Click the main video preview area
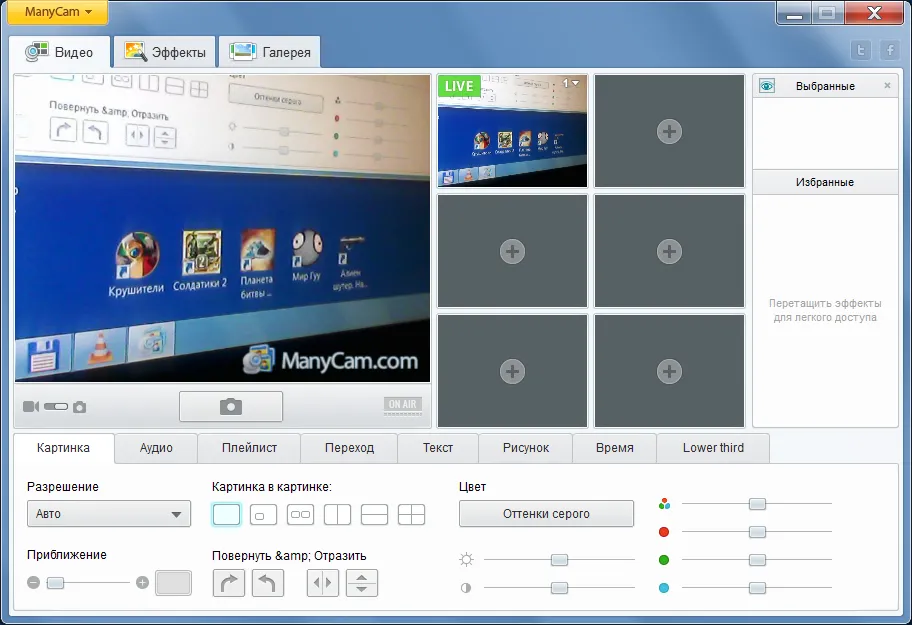The image size is (912, 625). [x=223, y=228]
